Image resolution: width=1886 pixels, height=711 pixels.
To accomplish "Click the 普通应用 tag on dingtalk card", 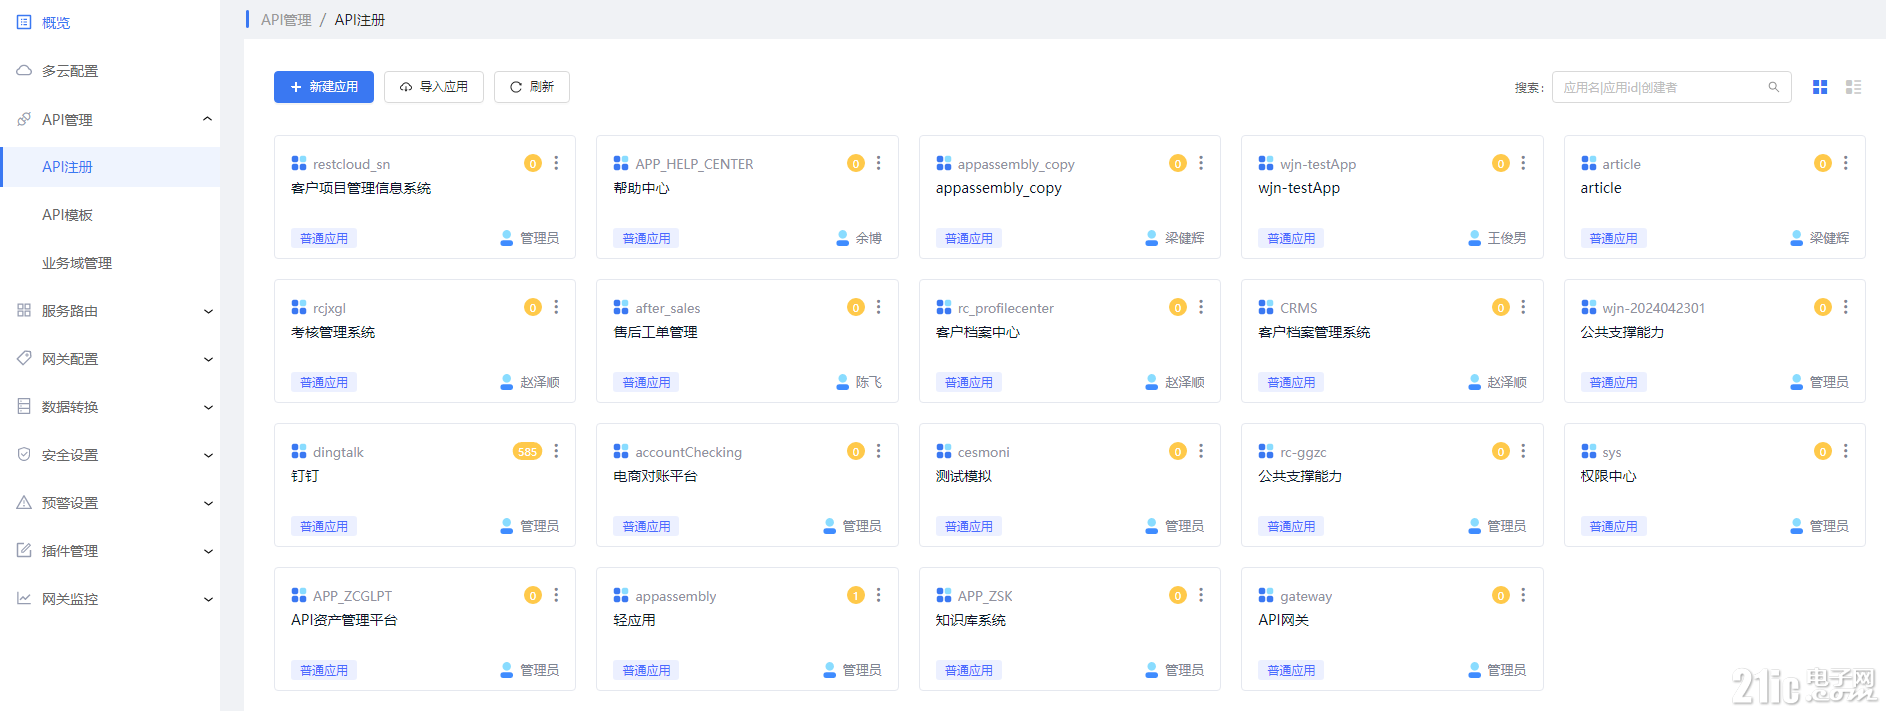I will click(x=324, y=526).
